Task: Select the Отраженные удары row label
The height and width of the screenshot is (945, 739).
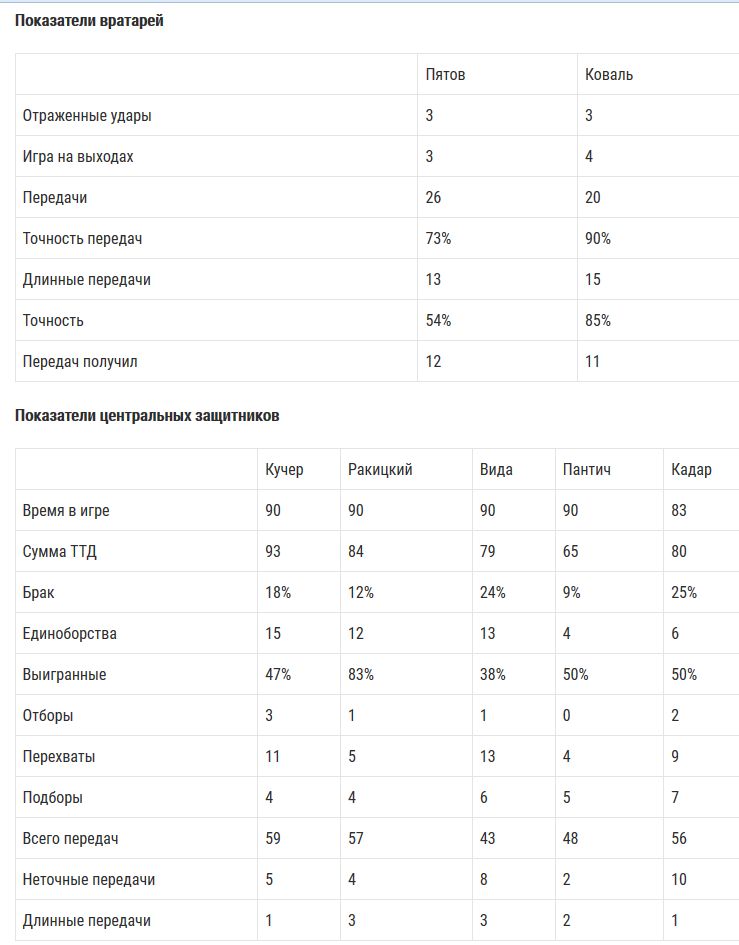Action: [87, 116]
